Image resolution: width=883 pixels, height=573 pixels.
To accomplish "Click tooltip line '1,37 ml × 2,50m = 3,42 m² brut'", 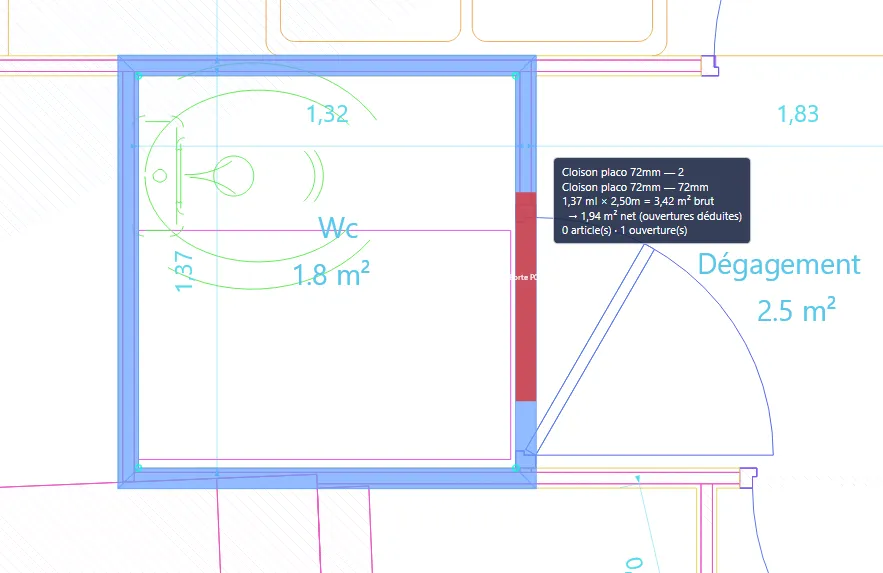I will [638, 201].
